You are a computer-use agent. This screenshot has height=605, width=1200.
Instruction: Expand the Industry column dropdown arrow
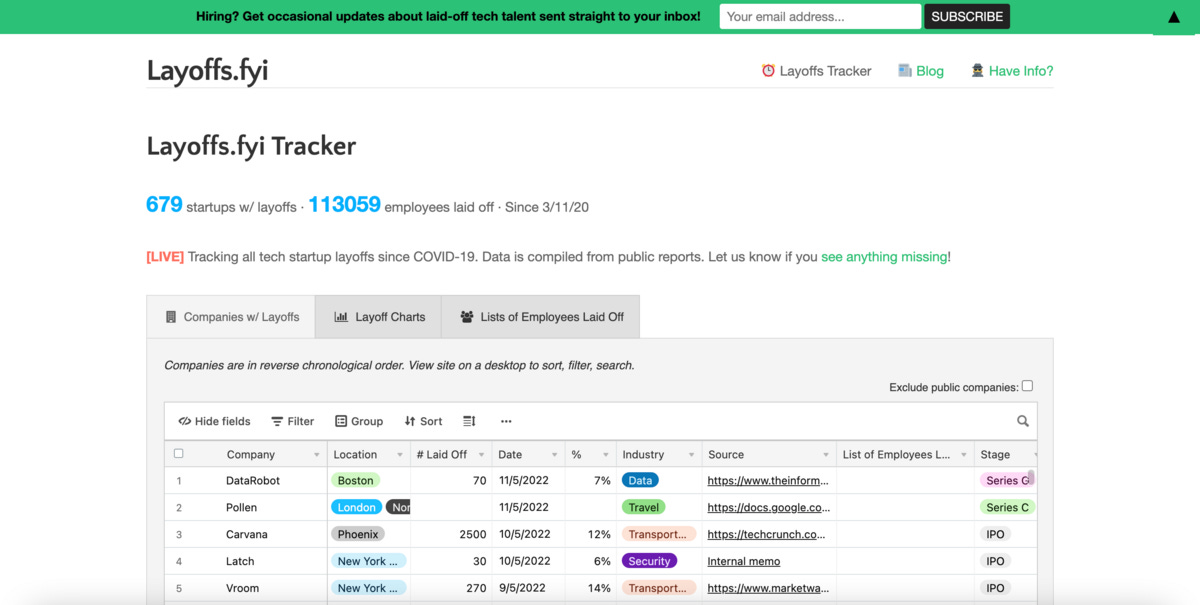click(x=692, y=455)
